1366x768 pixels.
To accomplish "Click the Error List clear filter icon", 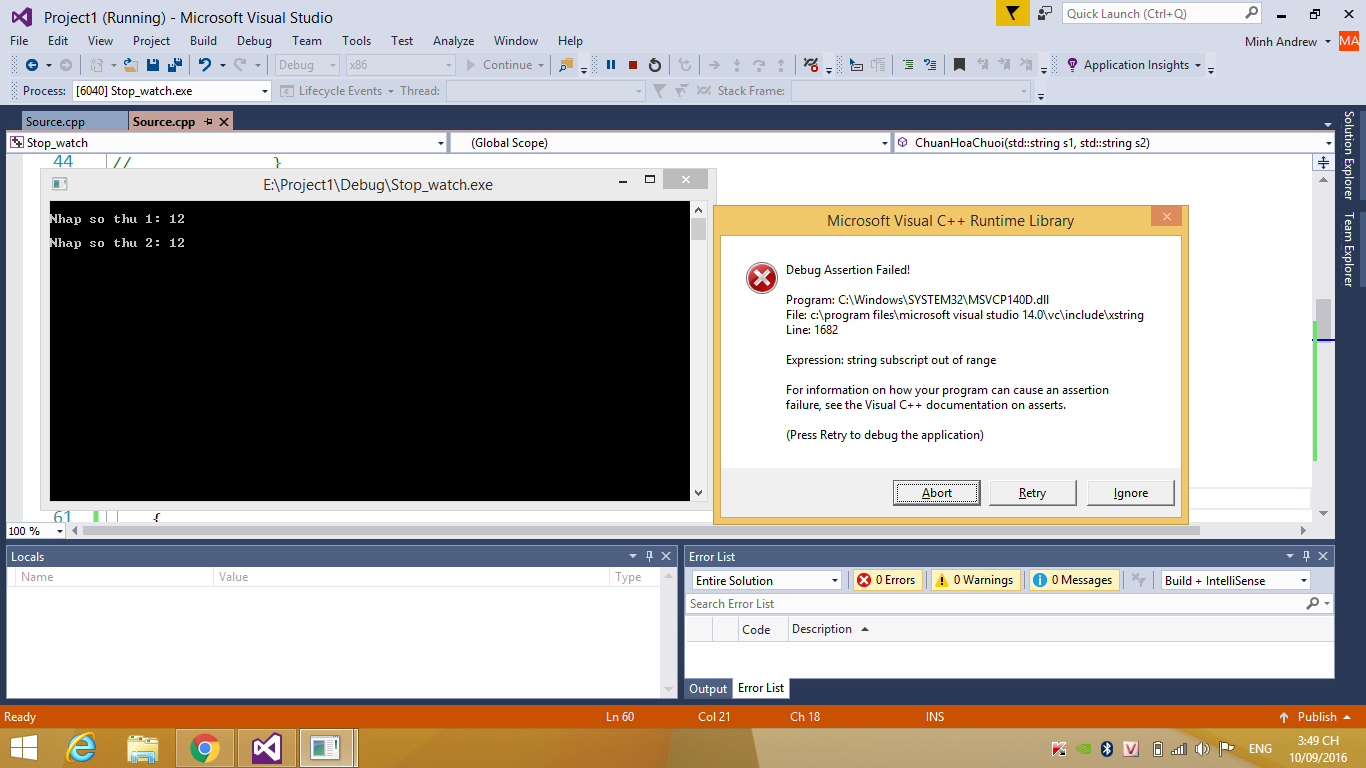I will pyautogui.click(x=1137, y=580).
